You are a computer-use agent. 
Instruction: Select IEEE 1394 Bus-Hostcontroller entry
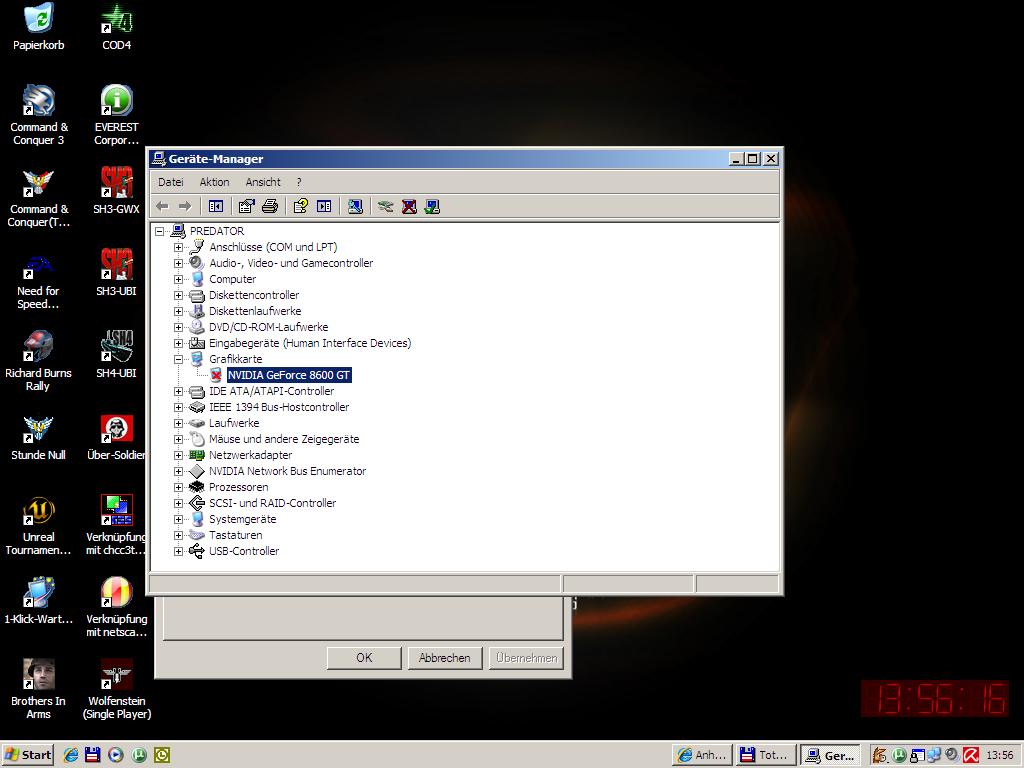(x=279, y=407)
